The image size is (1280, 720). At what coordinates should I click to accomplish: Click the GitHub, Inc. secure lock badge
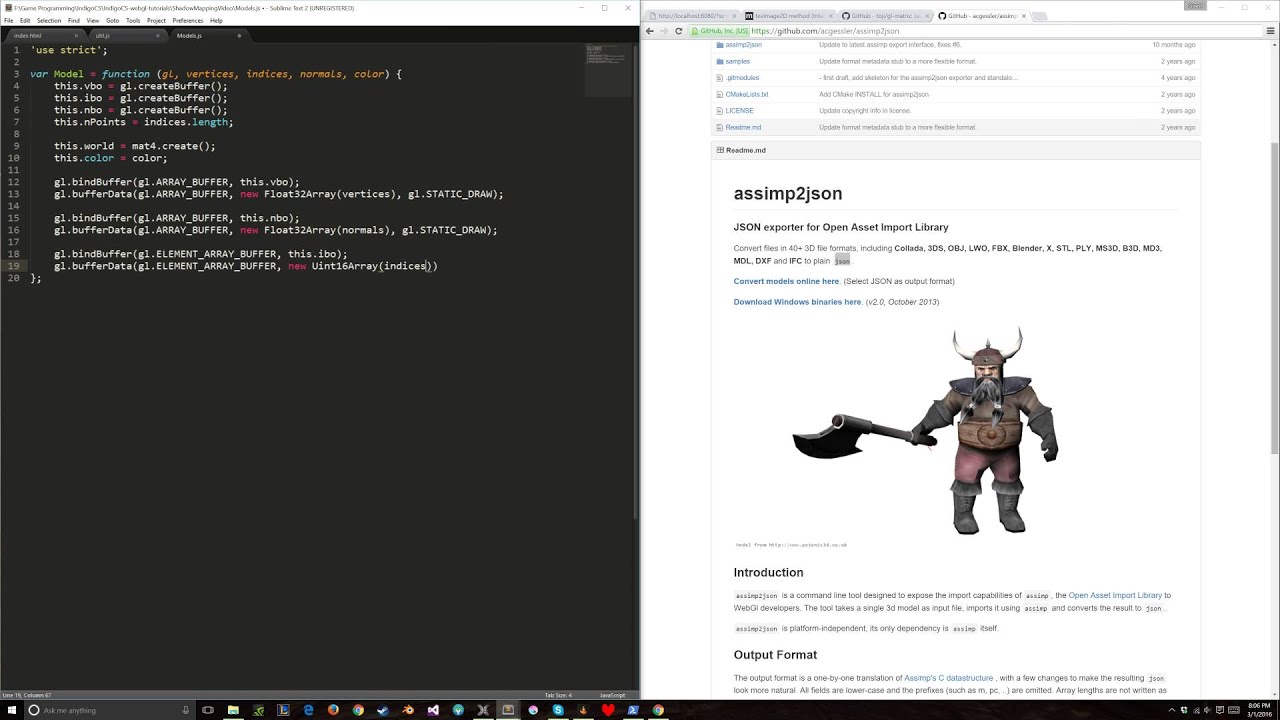(720, 31)
